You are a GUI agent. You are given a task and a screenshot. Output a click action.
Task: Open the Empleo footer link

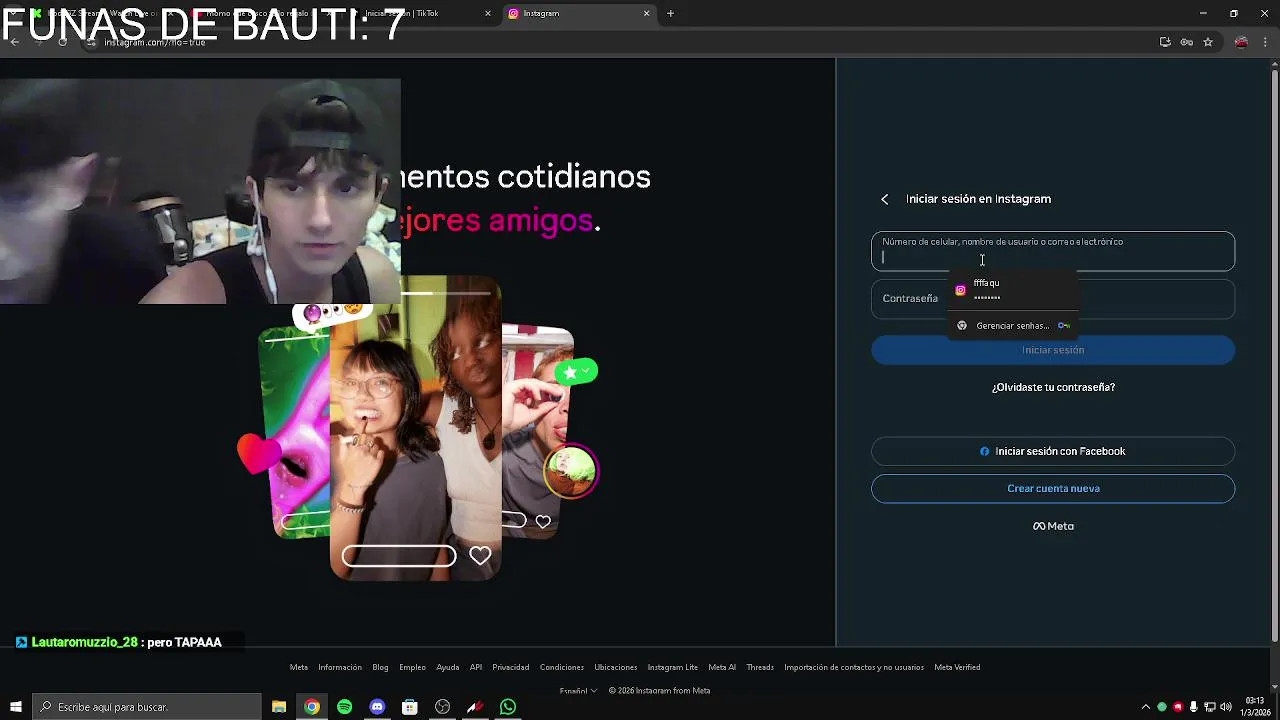[x=412, y=667]
